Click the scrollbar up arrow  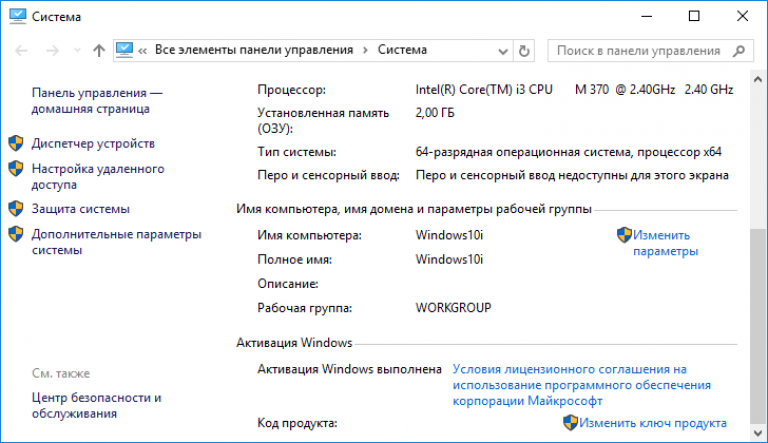pos(758,79)
